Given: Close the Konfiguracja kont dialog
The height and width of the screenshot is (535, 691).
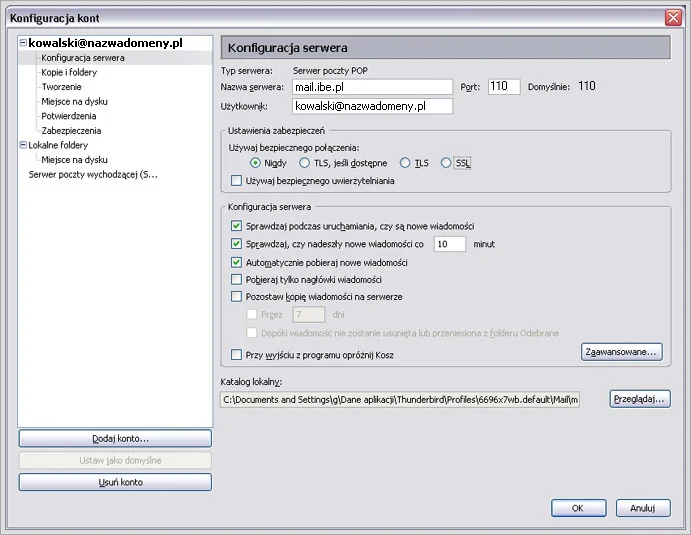Looking at the screenshot, I should click(673, 18).
